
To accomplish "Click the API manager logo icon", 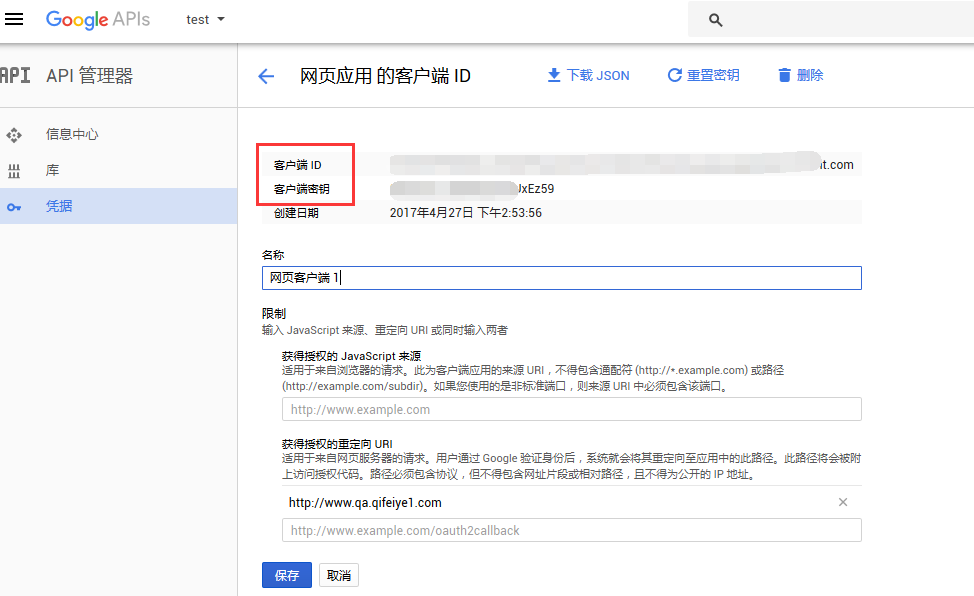I will point(15,75).
